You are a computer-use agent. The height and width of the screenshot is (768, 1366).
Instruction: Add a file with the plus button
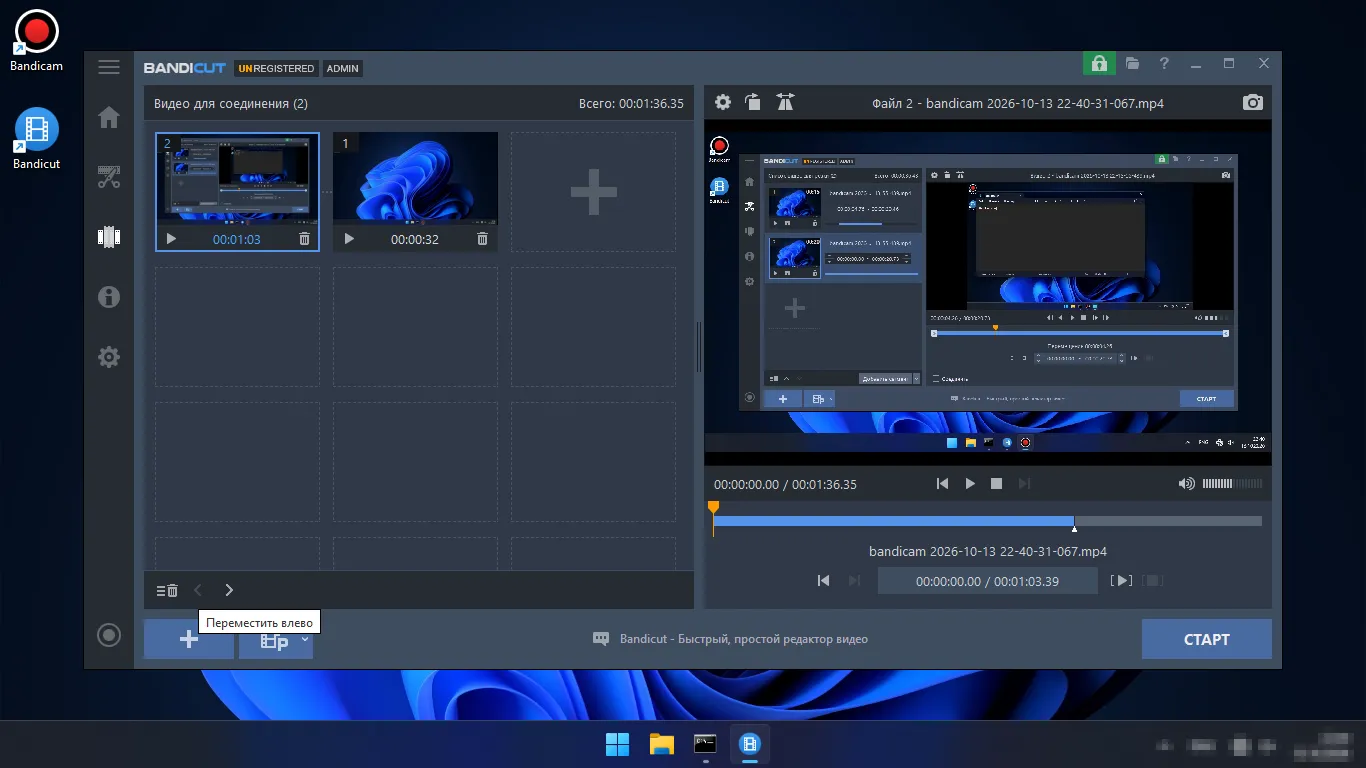pos(189,640)
